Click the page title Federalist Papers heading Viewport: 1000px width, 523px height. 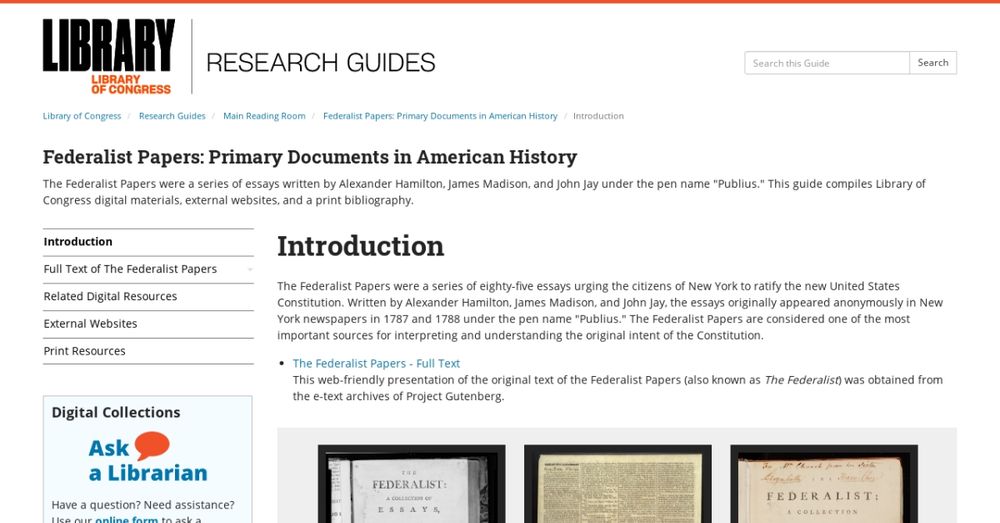pos(310,157)
